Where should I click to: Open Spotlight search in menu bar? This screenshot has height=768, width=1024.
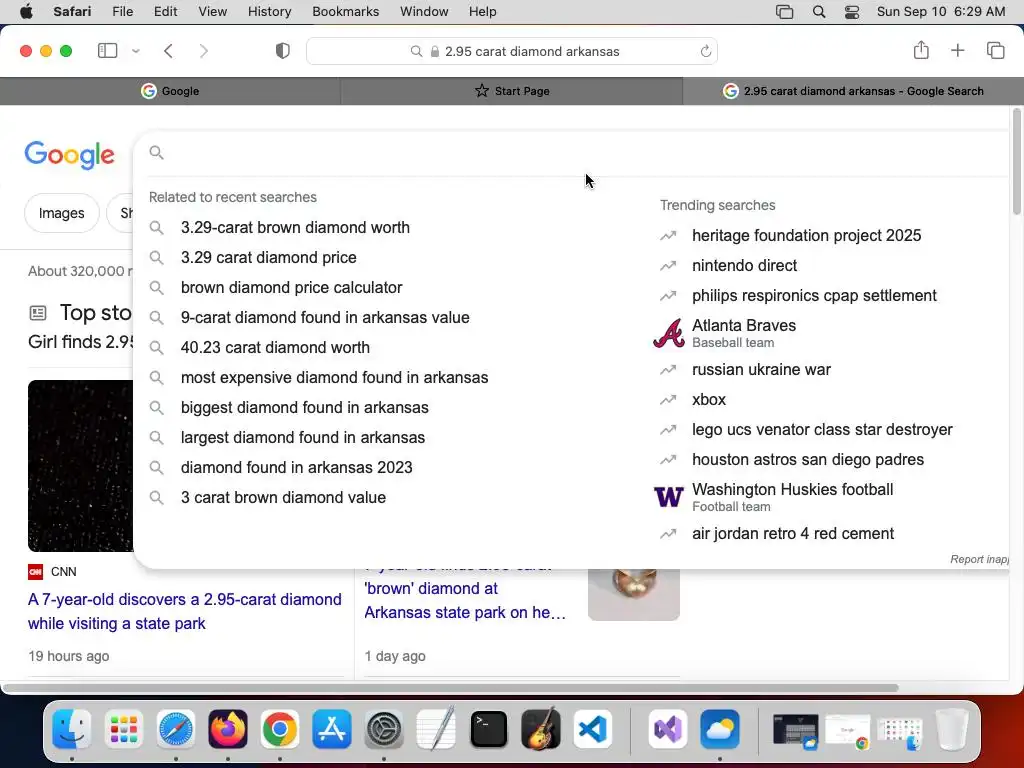click(x=819, y=12)
